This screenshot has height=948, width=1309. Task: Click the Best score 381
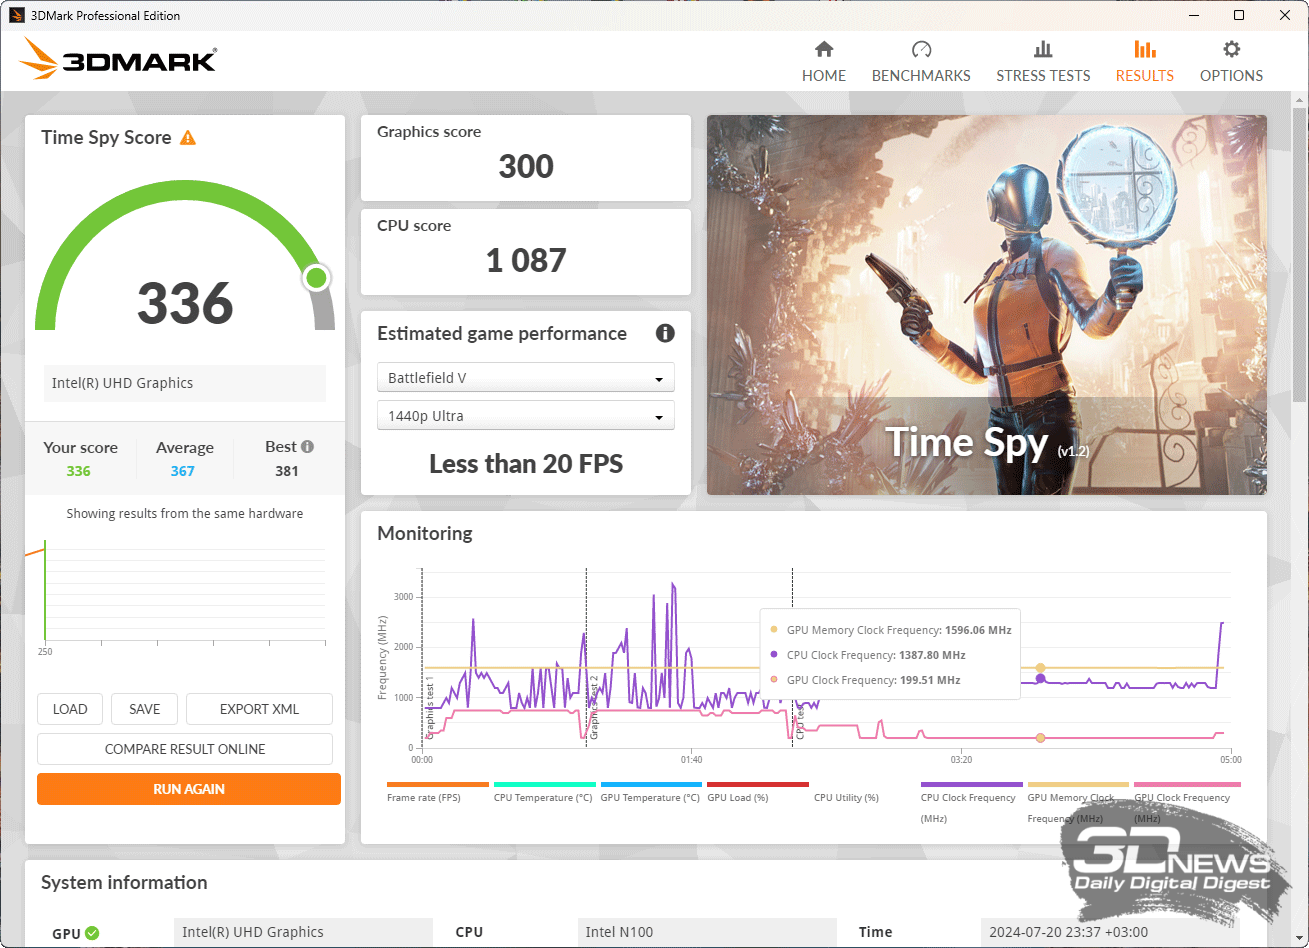click(287, 471)
